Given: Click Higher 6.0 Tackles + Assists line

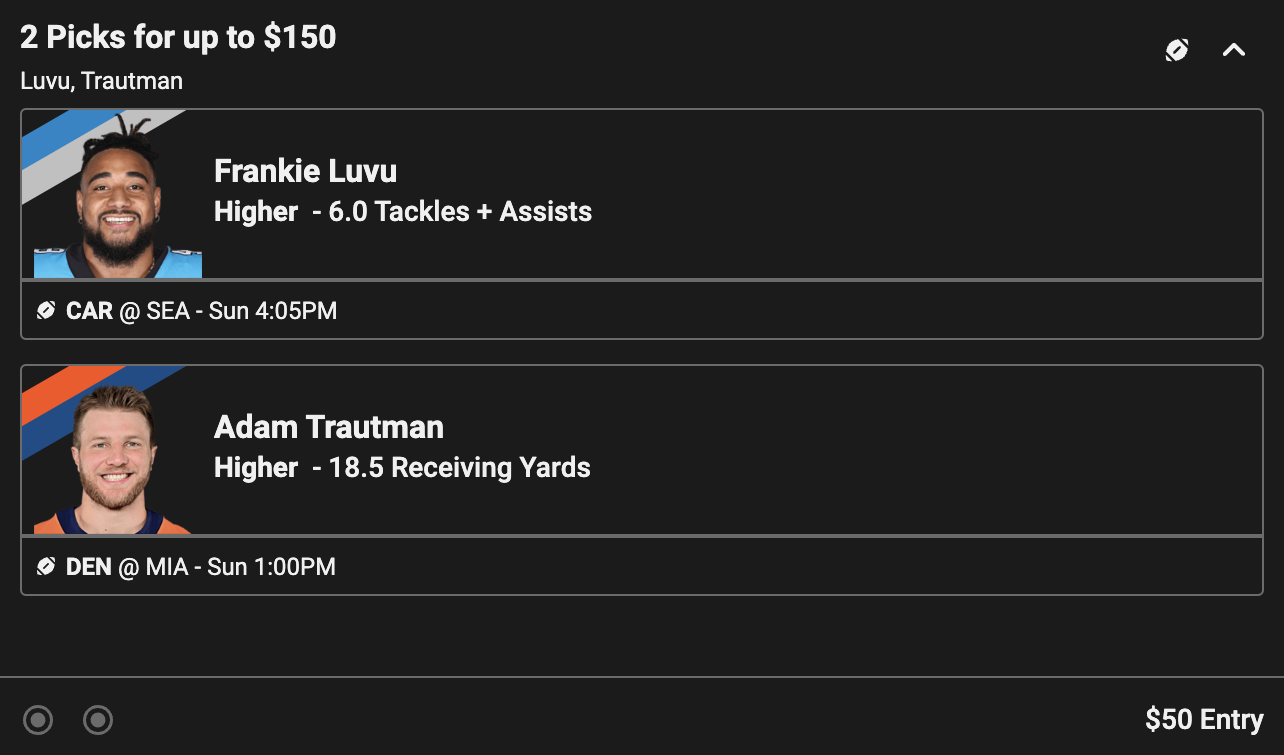Looking at the screenshot, I should pos(403,212).
